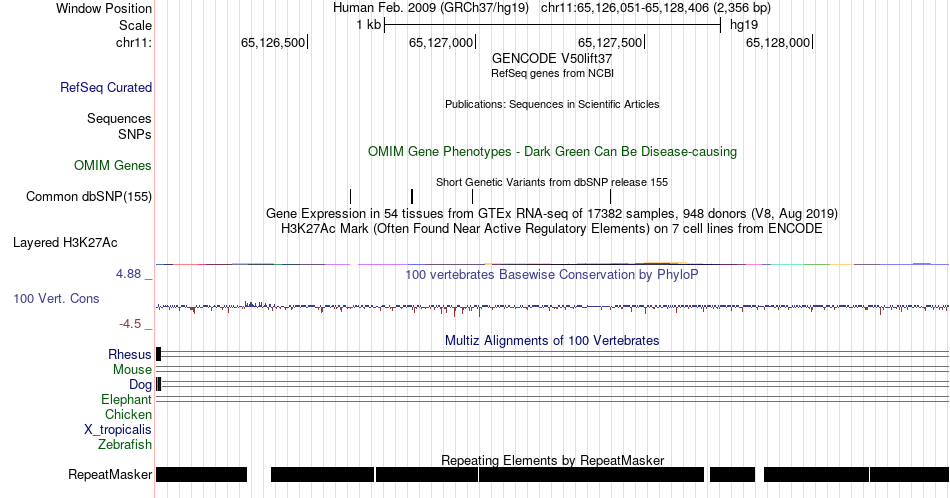Click the Chicken alignment species label
Image resolution: width=950 pixels, height=498 pixels.
128,414
